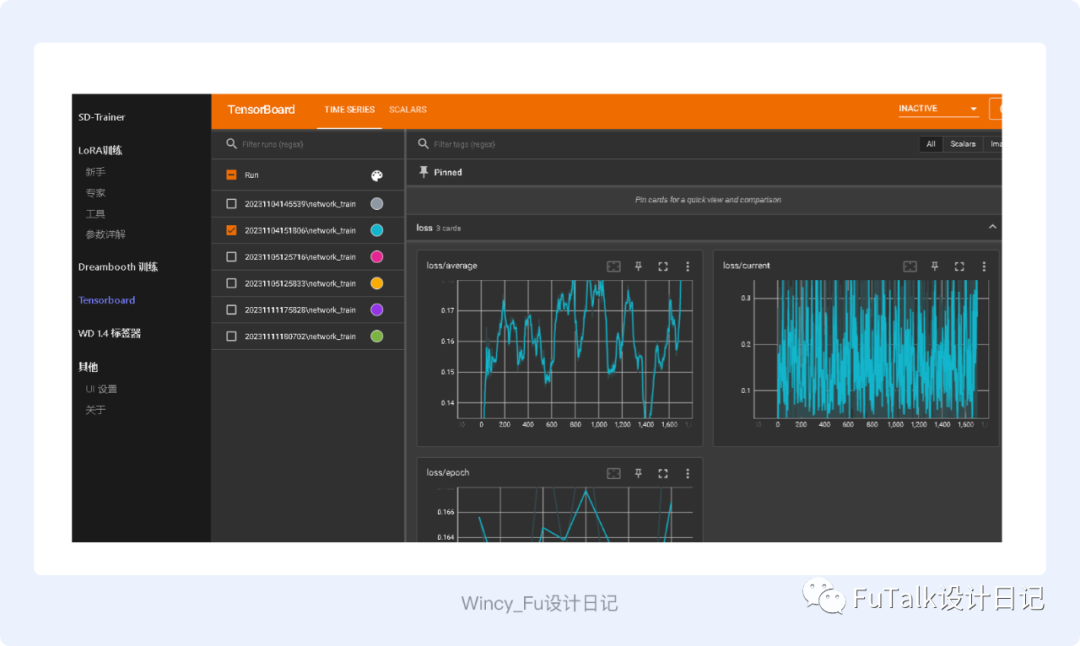Toggle the Run select-all checkbox

(231, 175)
